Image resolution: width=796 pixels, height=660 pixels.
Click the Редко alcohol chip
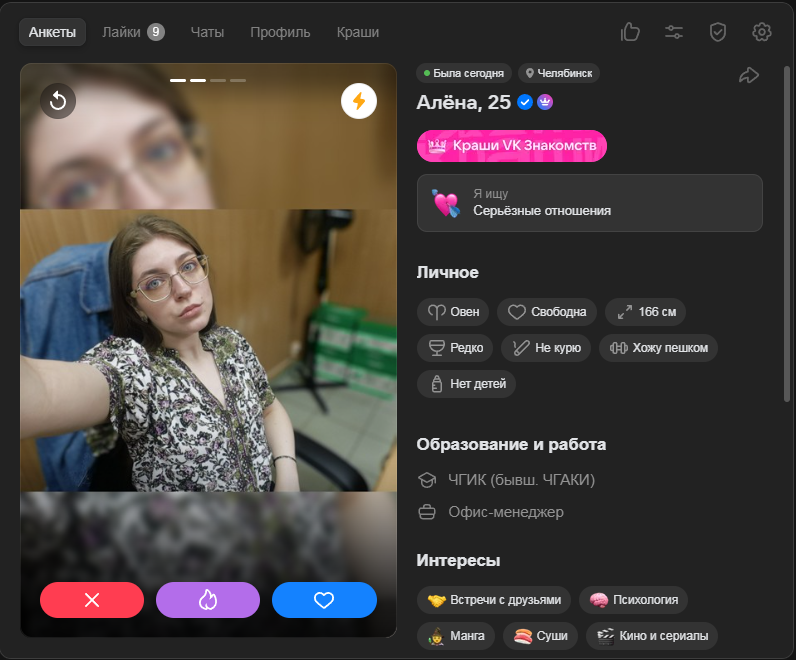click(455, 348)
